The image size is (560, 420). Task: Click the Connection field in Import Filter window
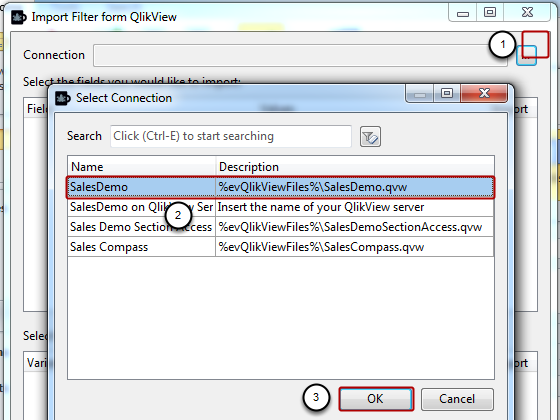pos(300,55)
